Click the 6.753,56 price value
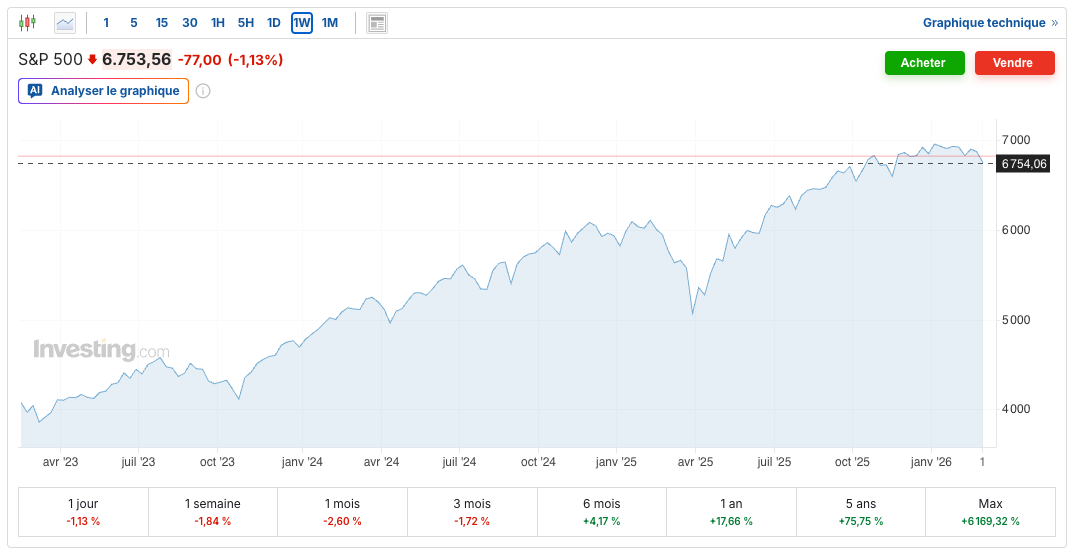The image size is (1079, 556). [x=136, y=60]
